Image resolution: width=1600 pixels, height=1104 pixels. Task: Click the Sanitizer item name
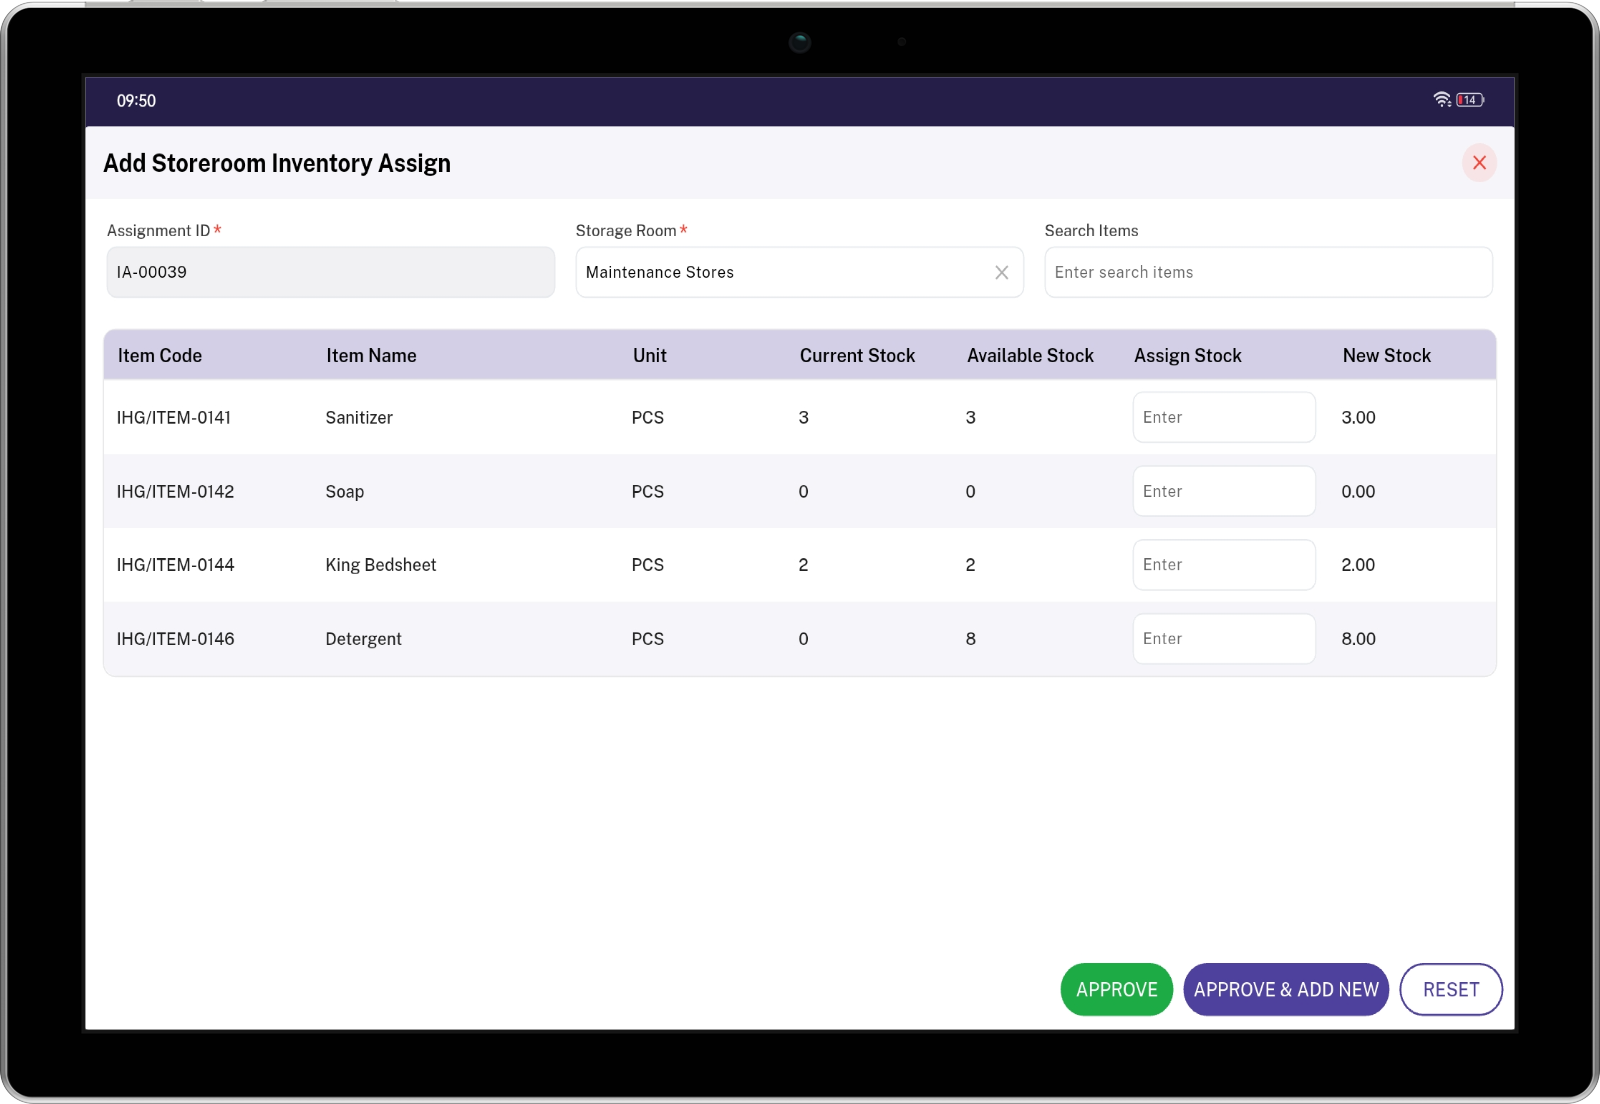[x=359, y=418]
